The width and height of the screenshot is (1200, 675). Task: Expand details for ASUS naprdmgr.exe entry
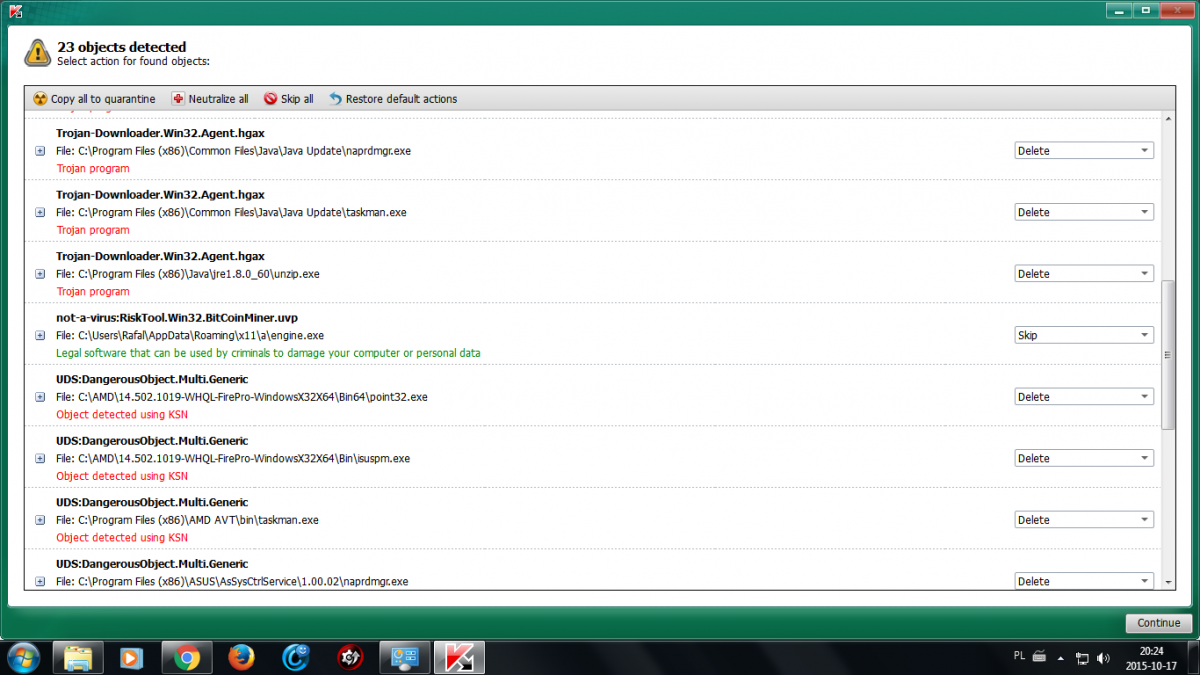point(40,581)
